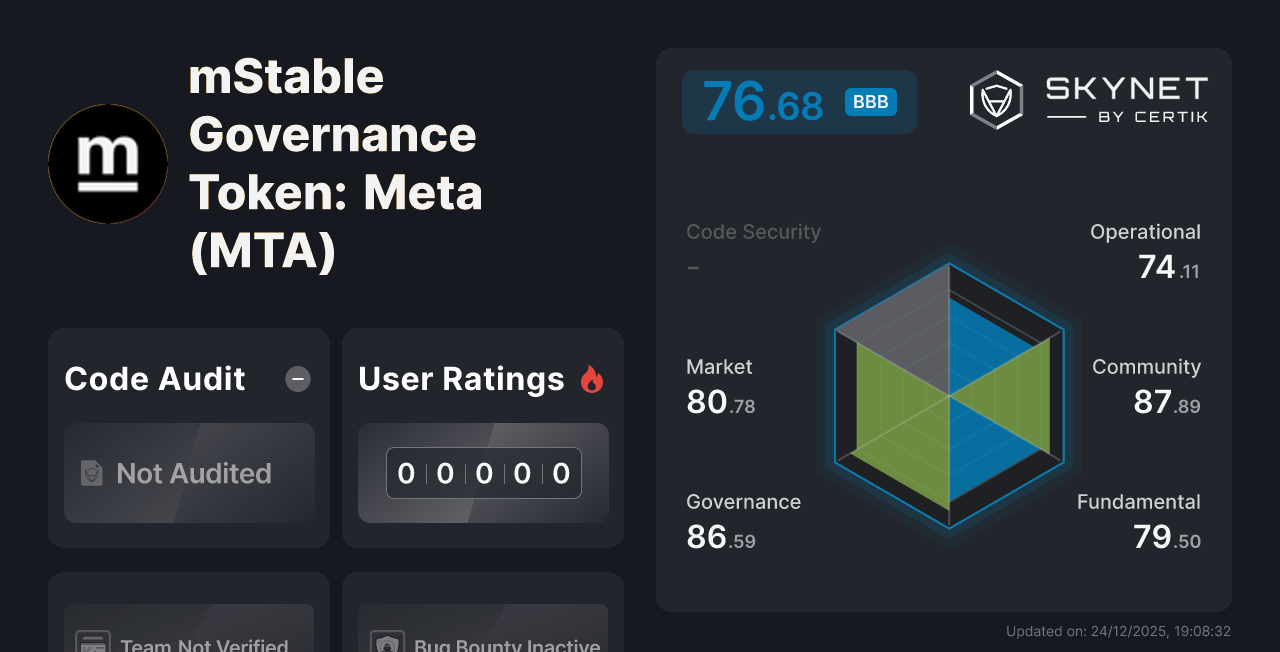Click the Bug Bounty Inactive shield icon

tap(388, 645)
